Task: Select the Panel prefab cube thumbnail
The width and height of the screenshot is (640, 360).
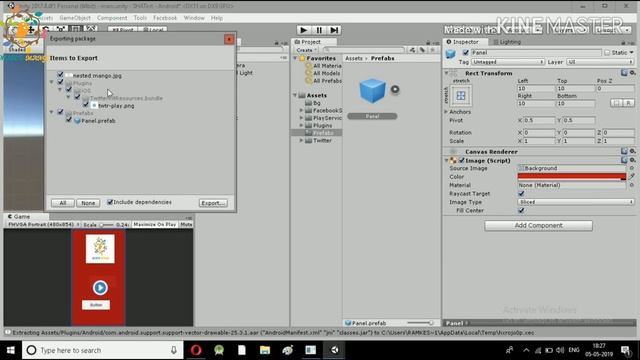Action: click(x=372, y=91)
